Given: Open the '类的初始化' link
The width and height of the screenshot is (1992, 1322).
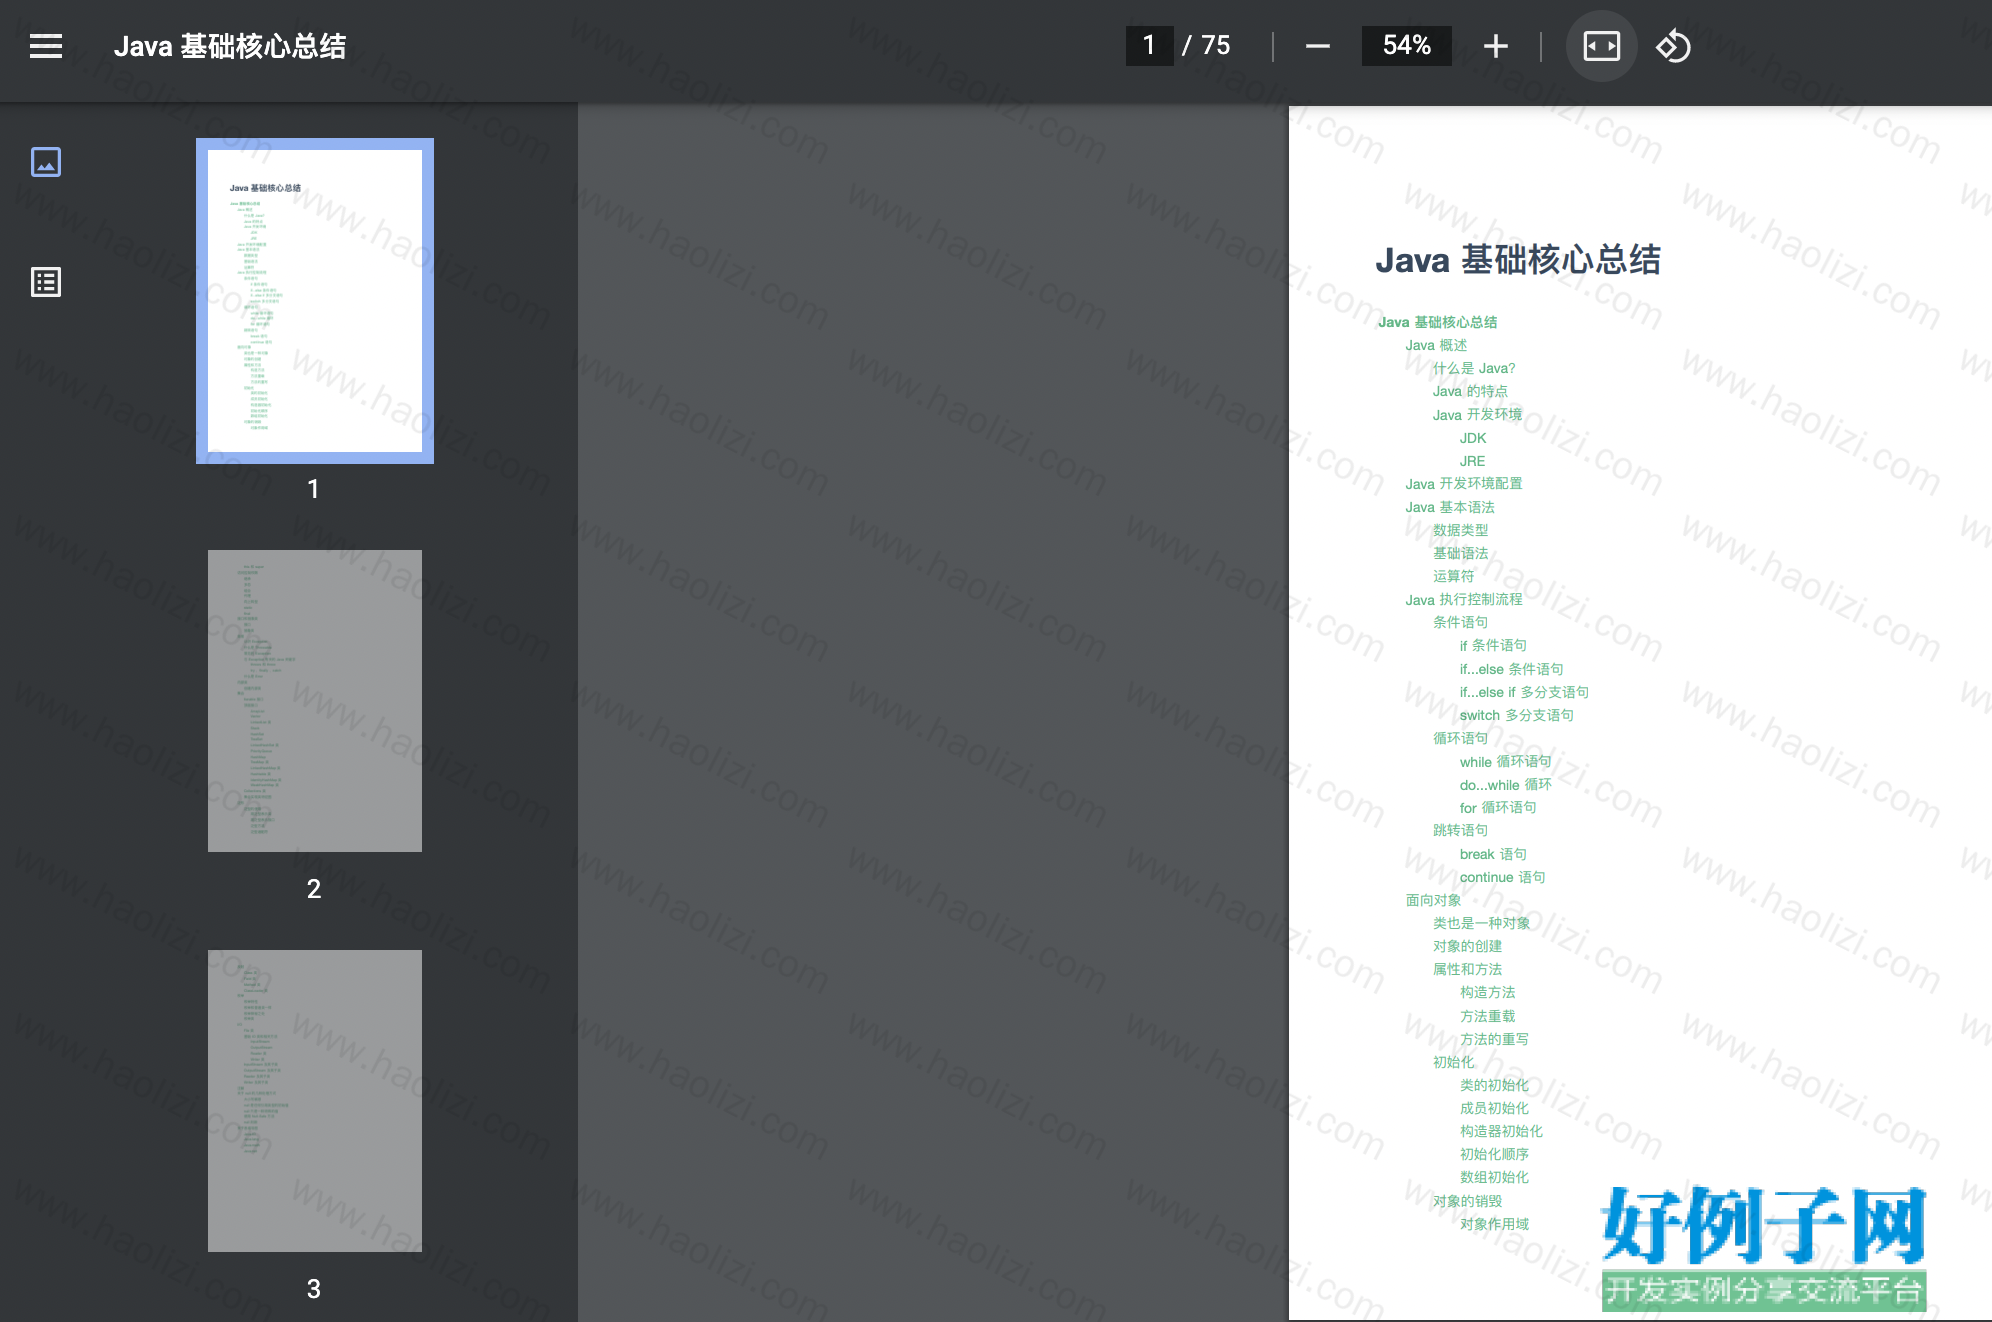Looking at the screenshot, I should coord(1494,1085).
